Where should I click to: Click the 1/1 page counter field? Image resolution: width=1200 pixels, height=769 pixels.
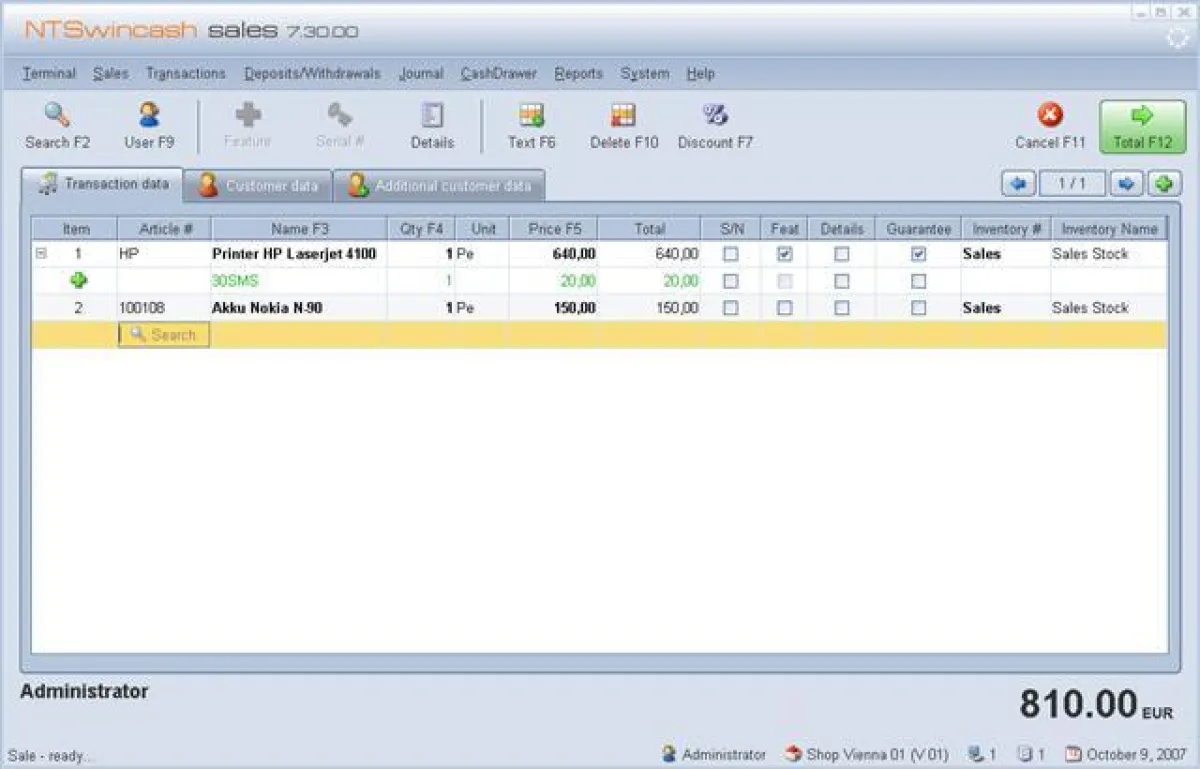[1073, 183]
